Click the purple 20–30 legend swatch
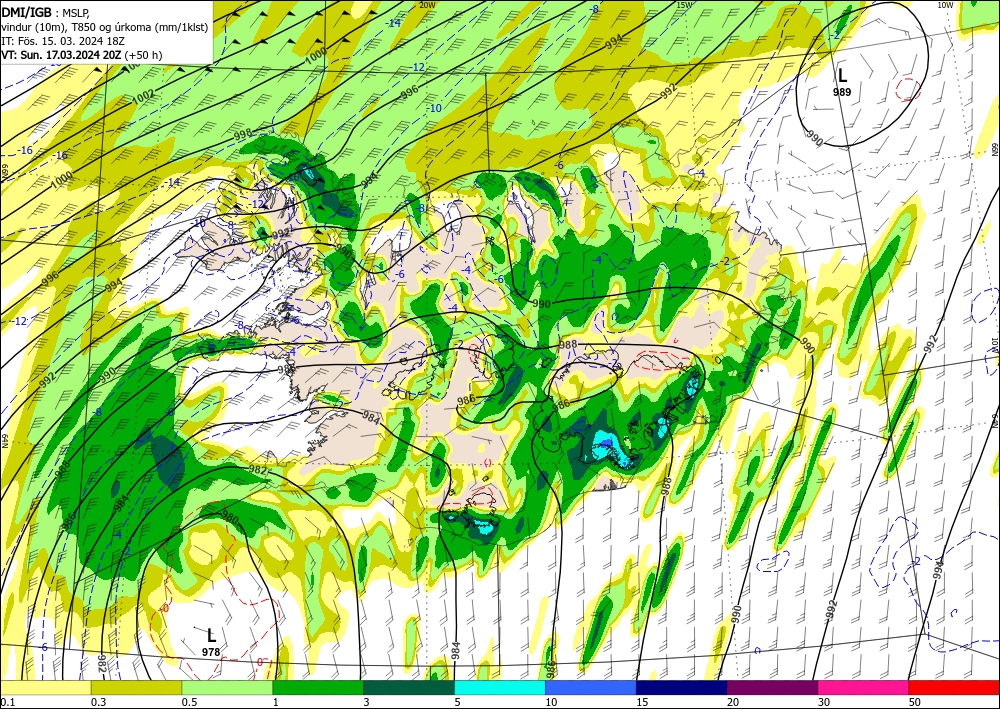The width and height of the screenshot is (1000, 709). 772,687
